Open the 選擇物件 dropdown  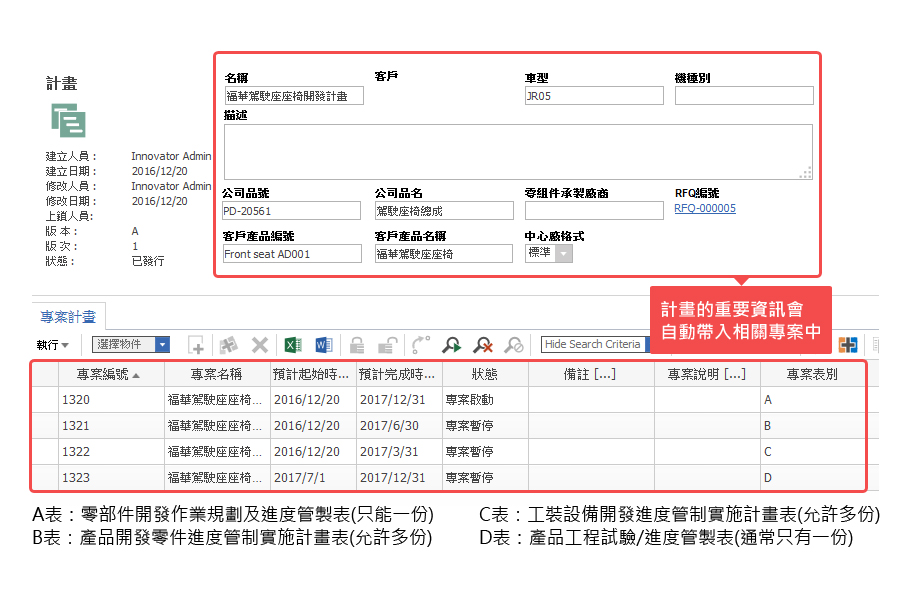(x=162, y=344)
